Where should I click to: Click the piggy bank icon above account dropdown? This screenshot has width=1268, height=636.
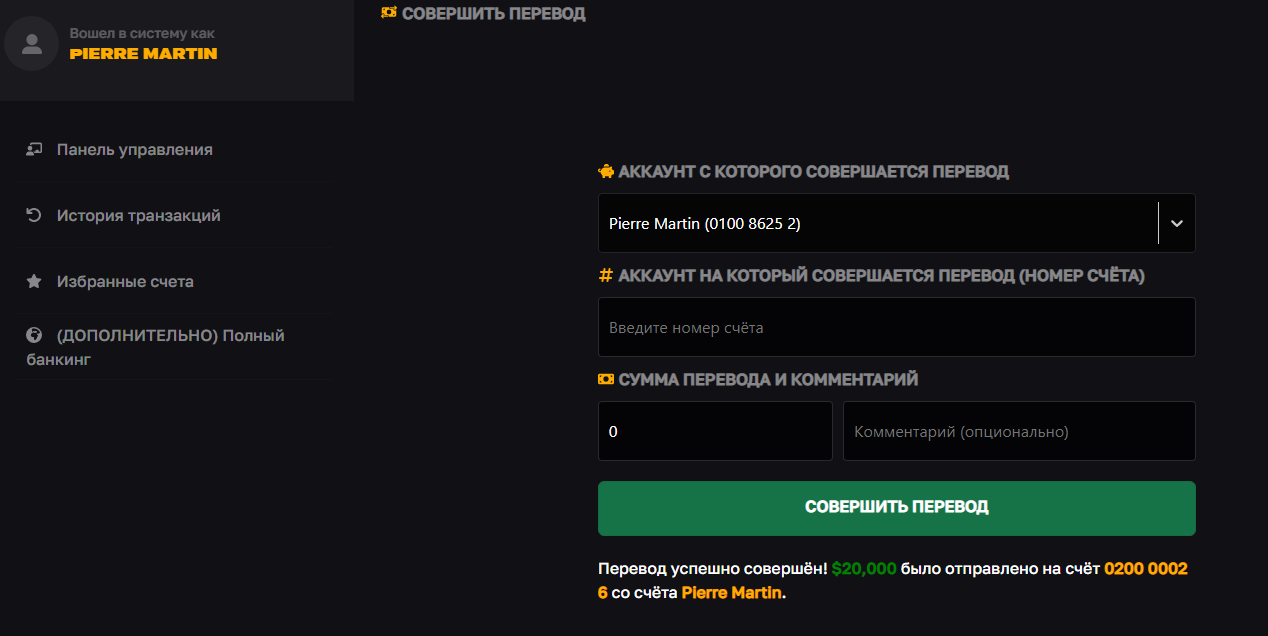pos(606,171)
